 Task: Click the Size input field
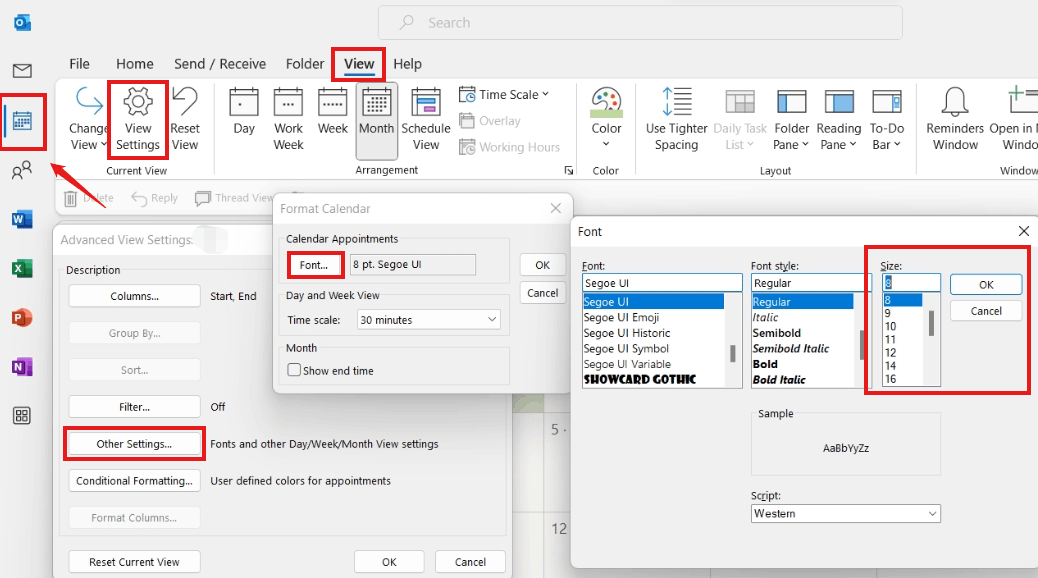point(911,283)
